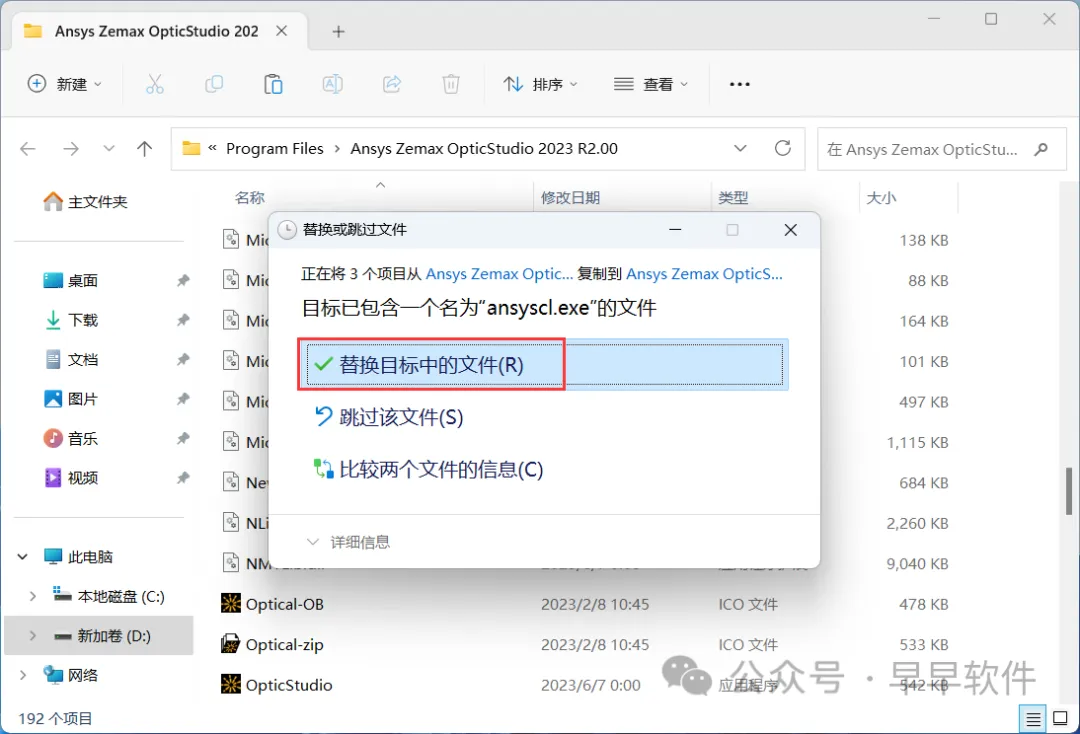Image resolution: width=1080 pixels, height=734 pixels.
Task: Go forward with the right arrow
Action: pos(71,149)
